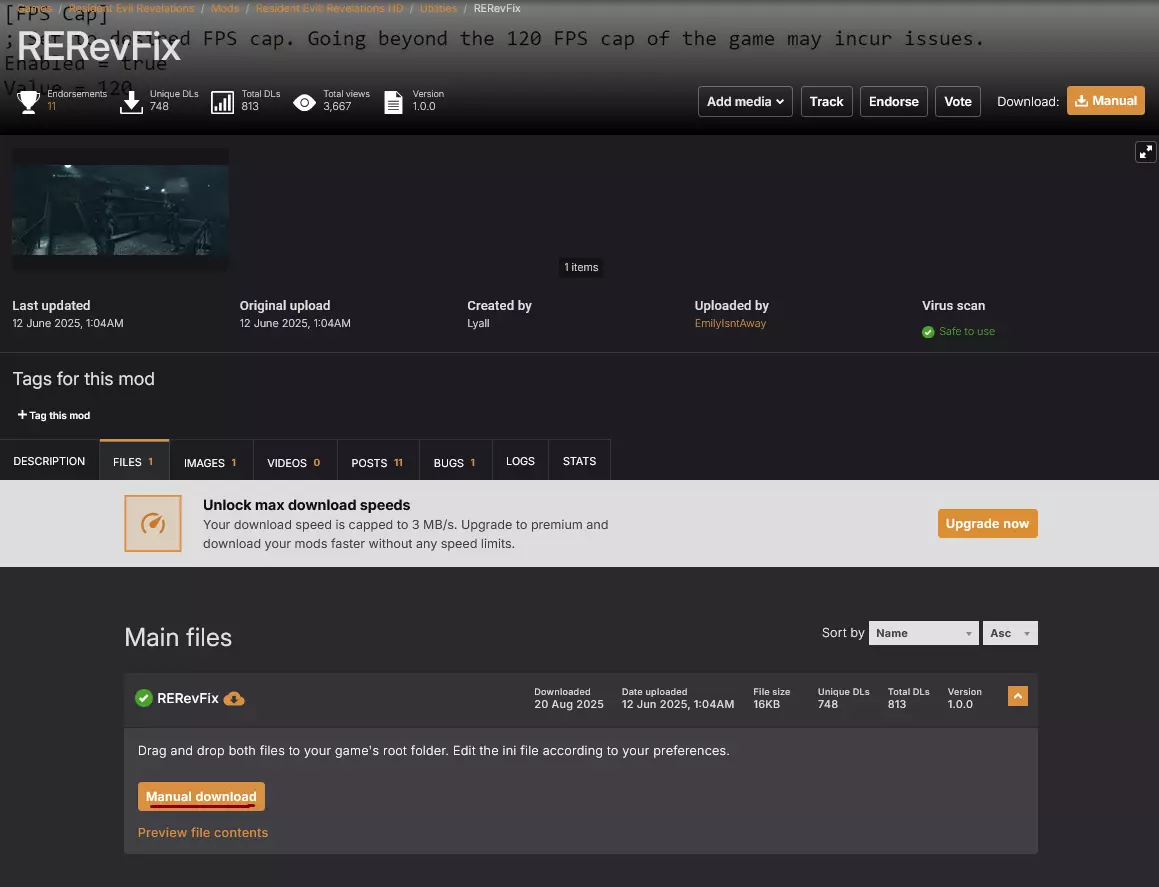Screen dimensions: 1159x887
Task: View the Logs tab
Action: coord(520,461)
